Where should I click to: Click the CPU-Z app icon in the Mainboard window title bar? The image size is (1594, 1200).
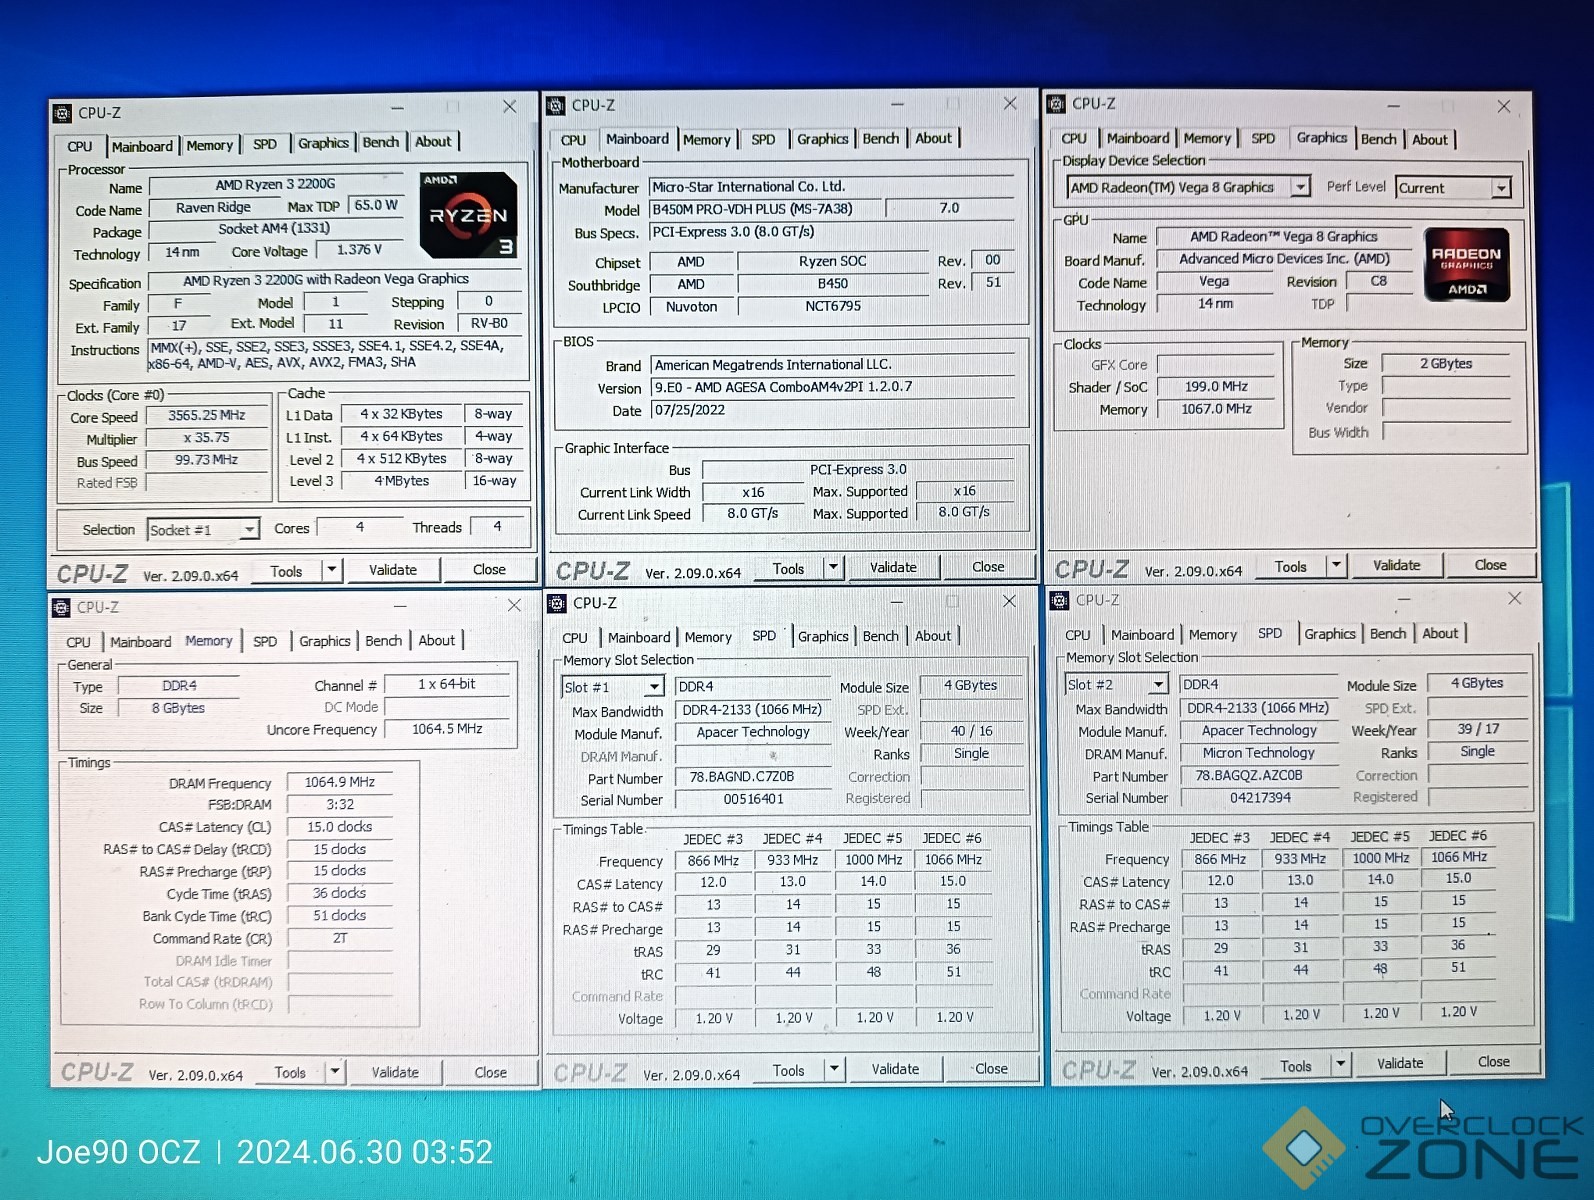point(556,105)
